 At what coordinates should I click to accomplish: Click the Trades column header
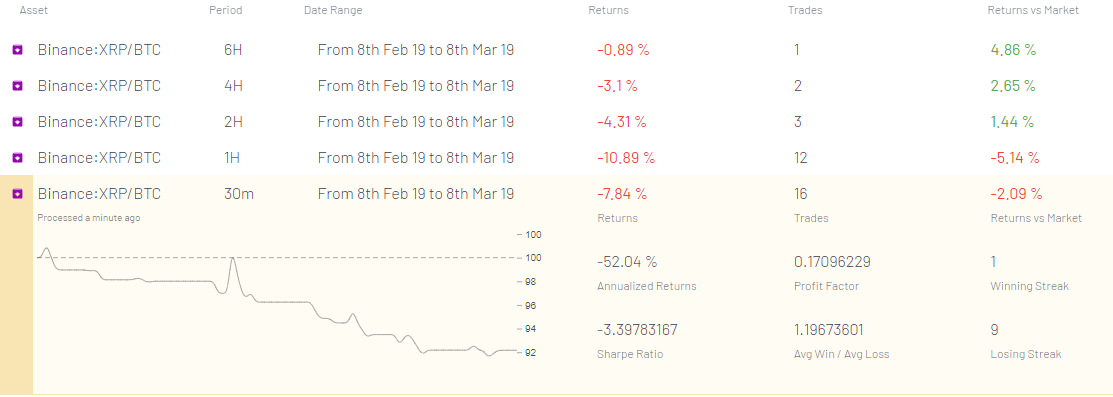click(x=805, y=11)
